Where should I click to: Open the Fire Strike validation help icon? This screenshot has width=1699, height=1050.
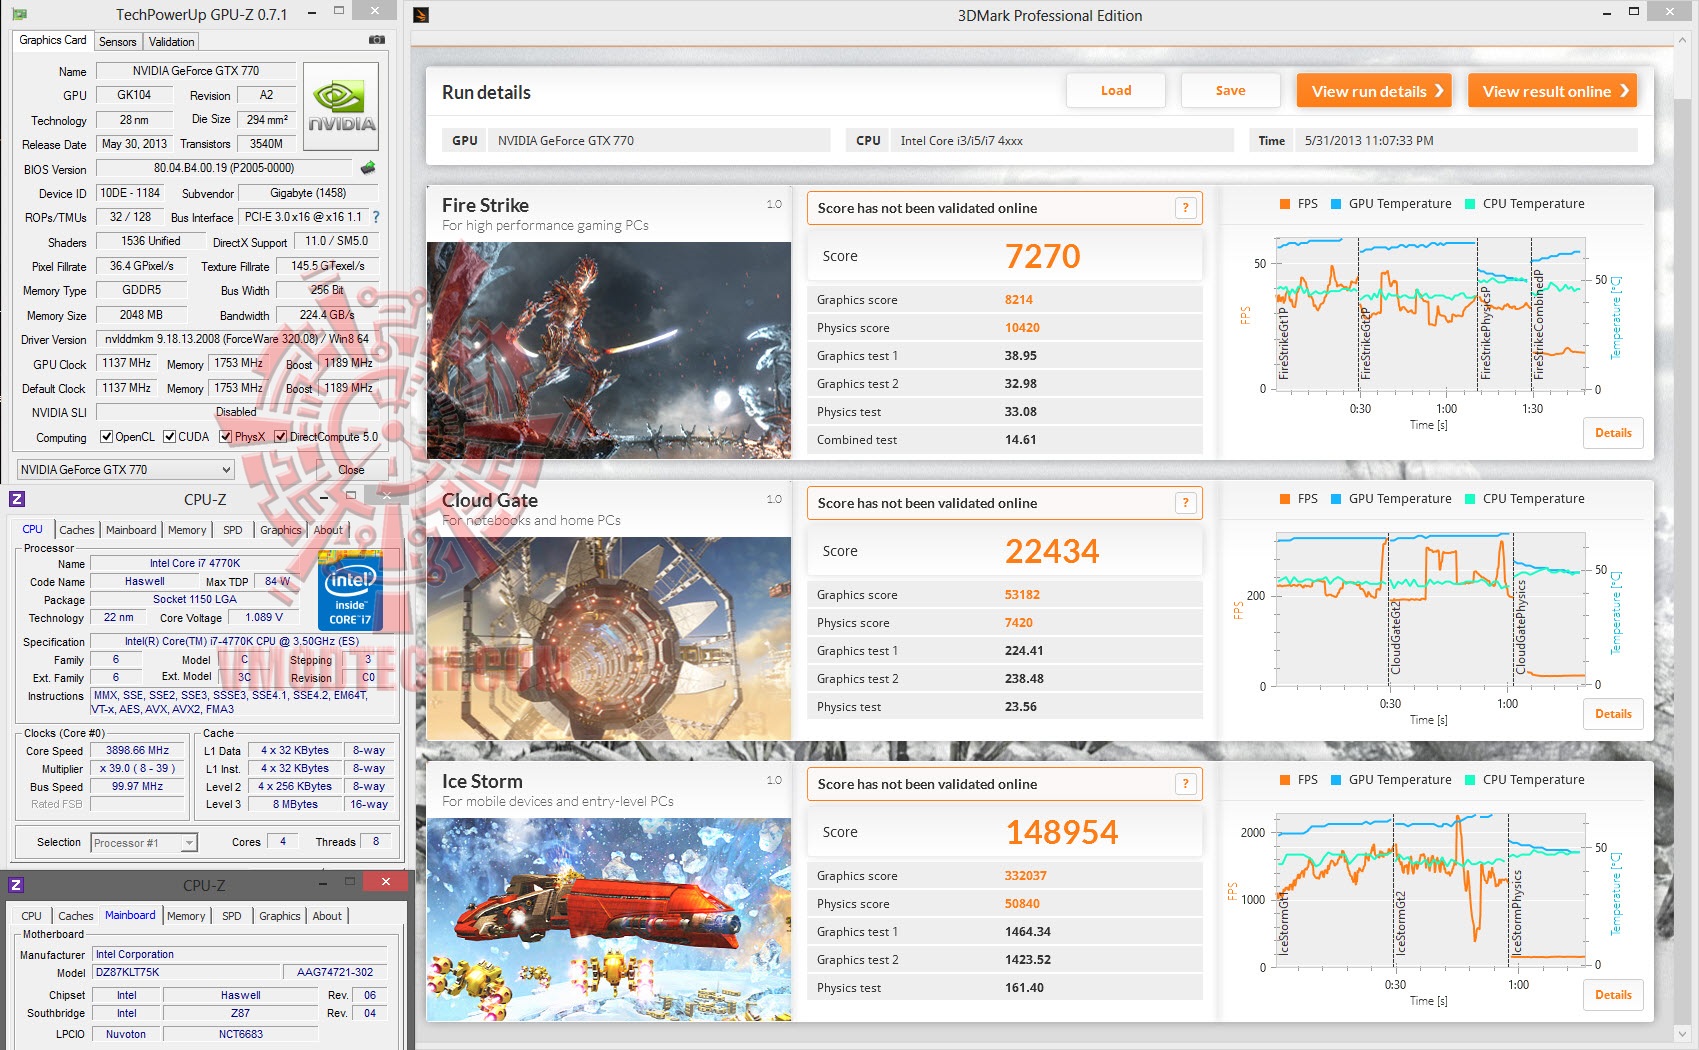pyautogui.click(x=1185, y=208)
